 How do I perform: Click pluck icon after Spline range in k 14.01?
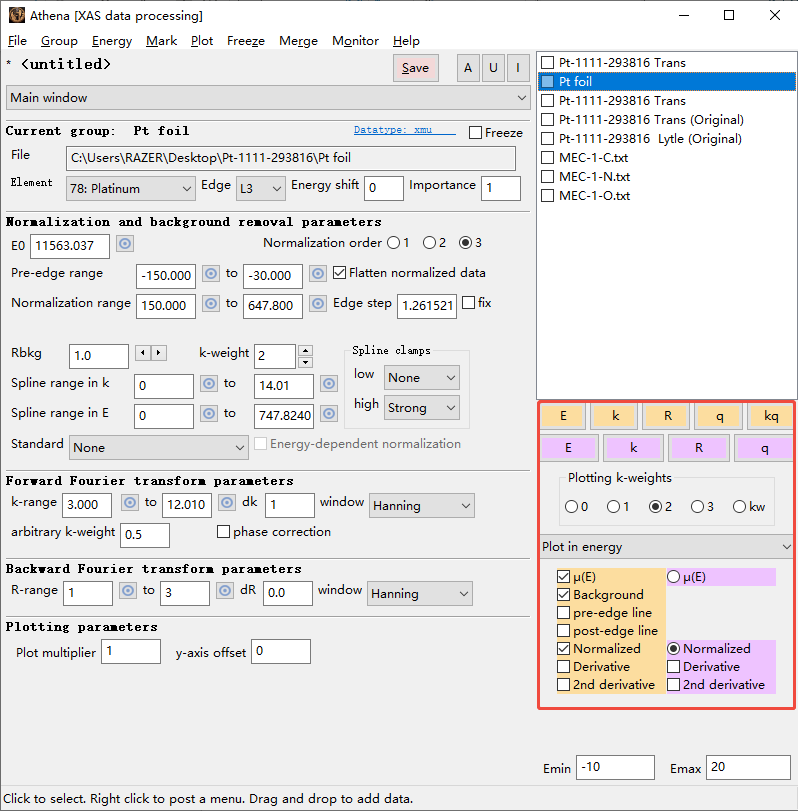pos(328,383)
